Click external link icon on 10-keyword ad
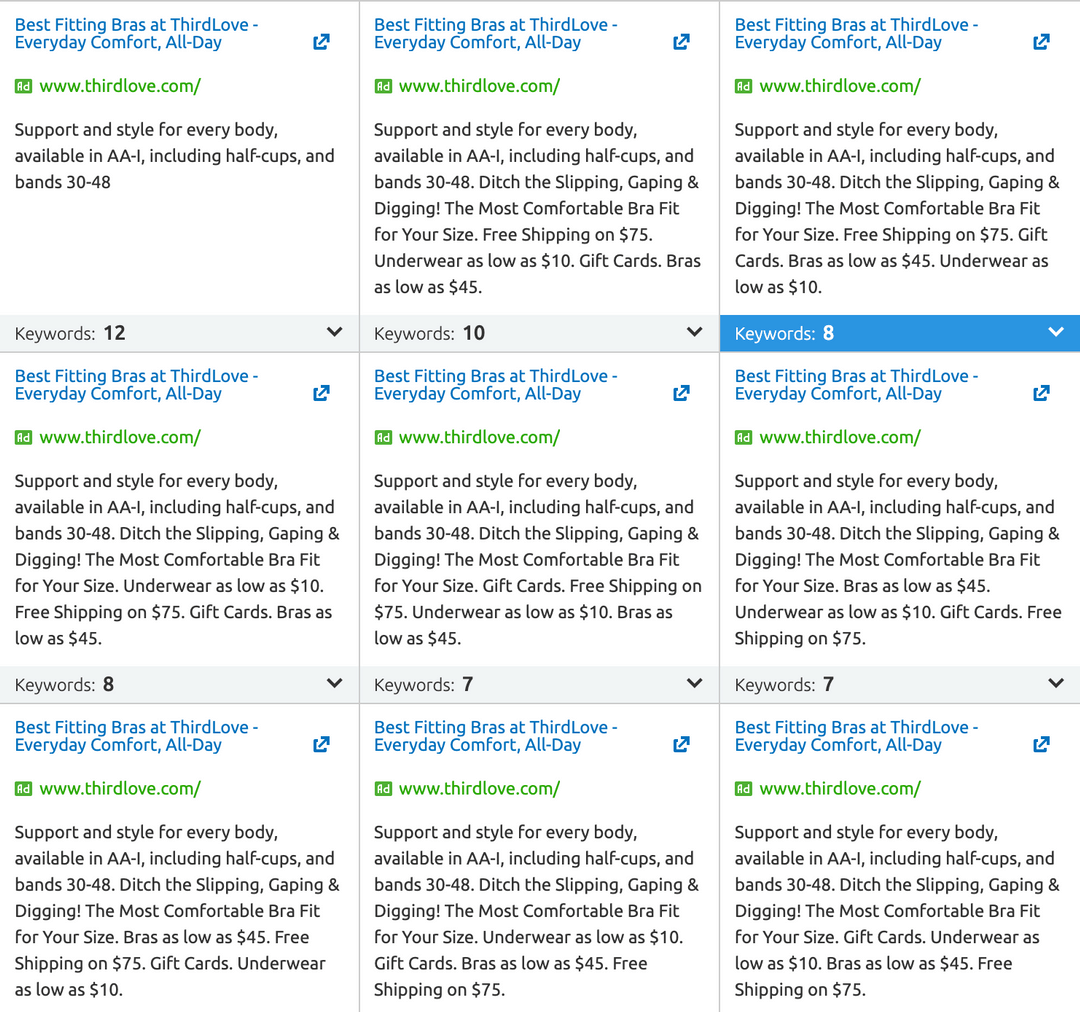The width and height of the screenshot is (1080, 1012). [681, 42]
